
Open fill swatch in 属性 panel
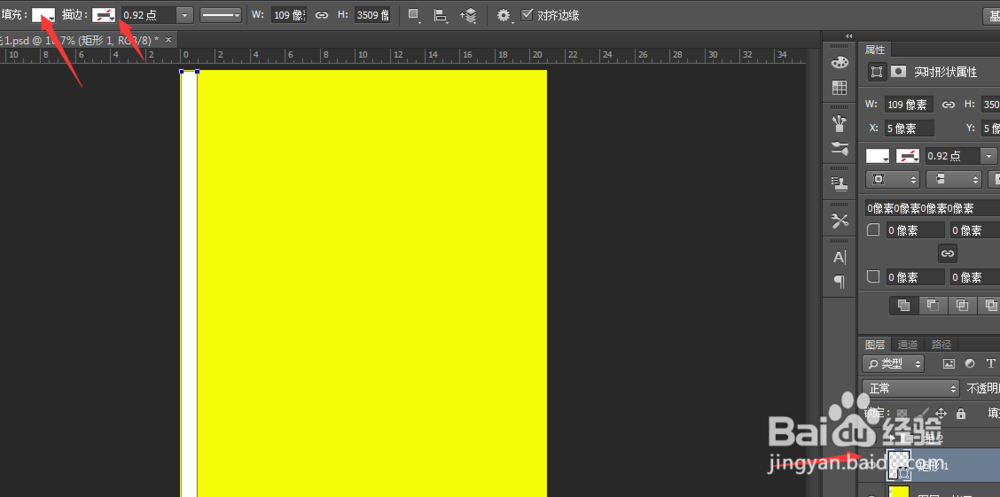878,156
